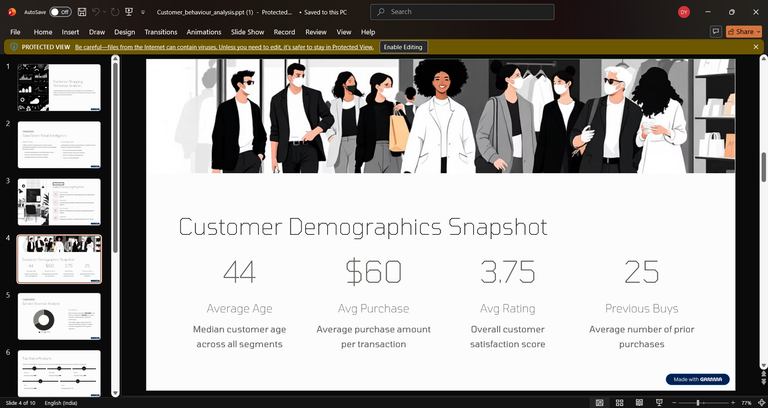The image size is (768, 408).
Task: Click the Save icon in quick access toolbar
Action: pos(82,12)
